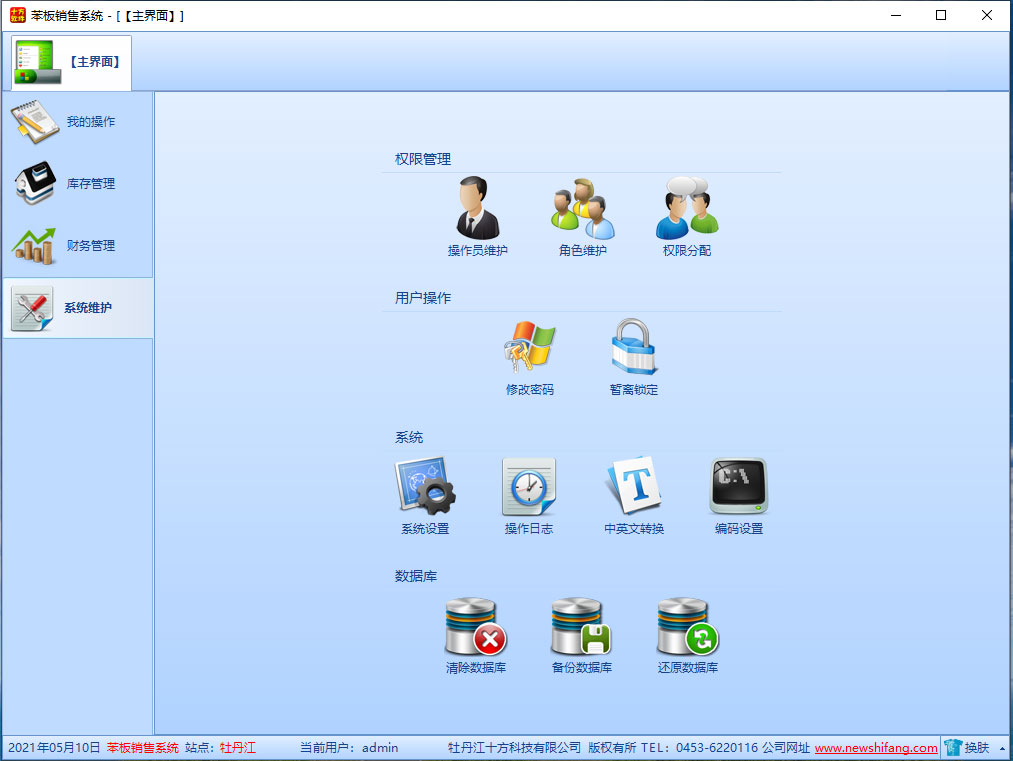Click the 备份数据库 backup database icon
Image resolution: width=1013 pixels, height=761 pixels.
pyautogui.click(x=582, y=626)
